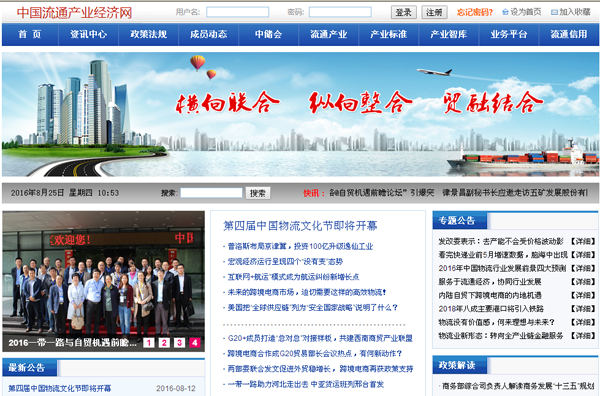The image size is (600, 396).
Task: Select slide number 3 in photo carousel
Action: click(179, 342)
